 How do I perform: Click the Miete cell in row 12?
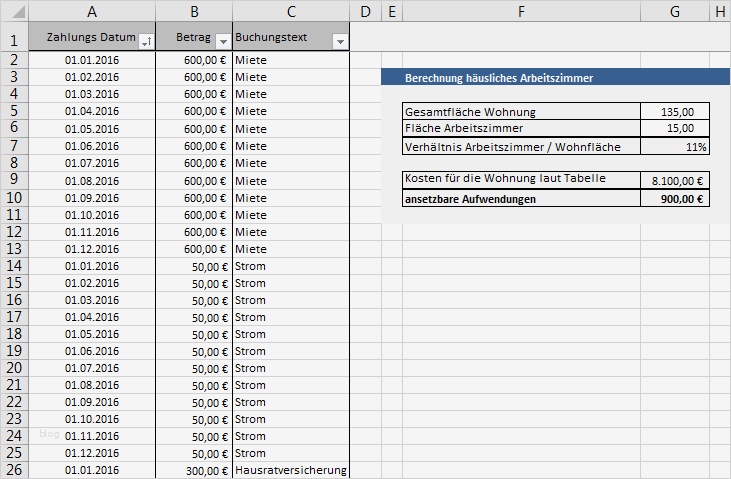tap(291, 232)
